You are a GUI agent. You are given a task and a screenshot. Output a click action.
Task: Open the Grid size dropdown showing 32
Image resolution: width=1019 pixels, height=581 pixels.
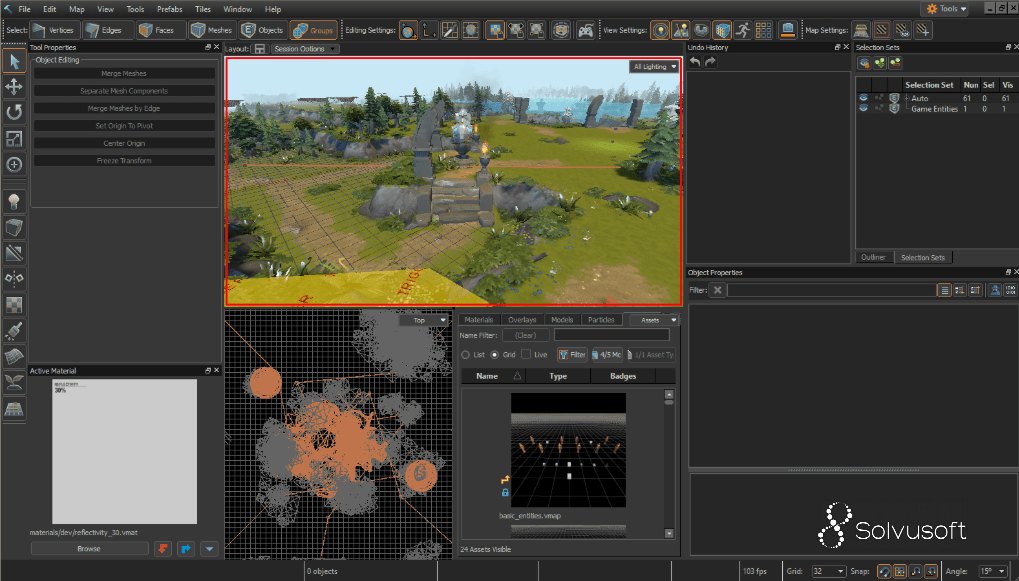(828, 571)
